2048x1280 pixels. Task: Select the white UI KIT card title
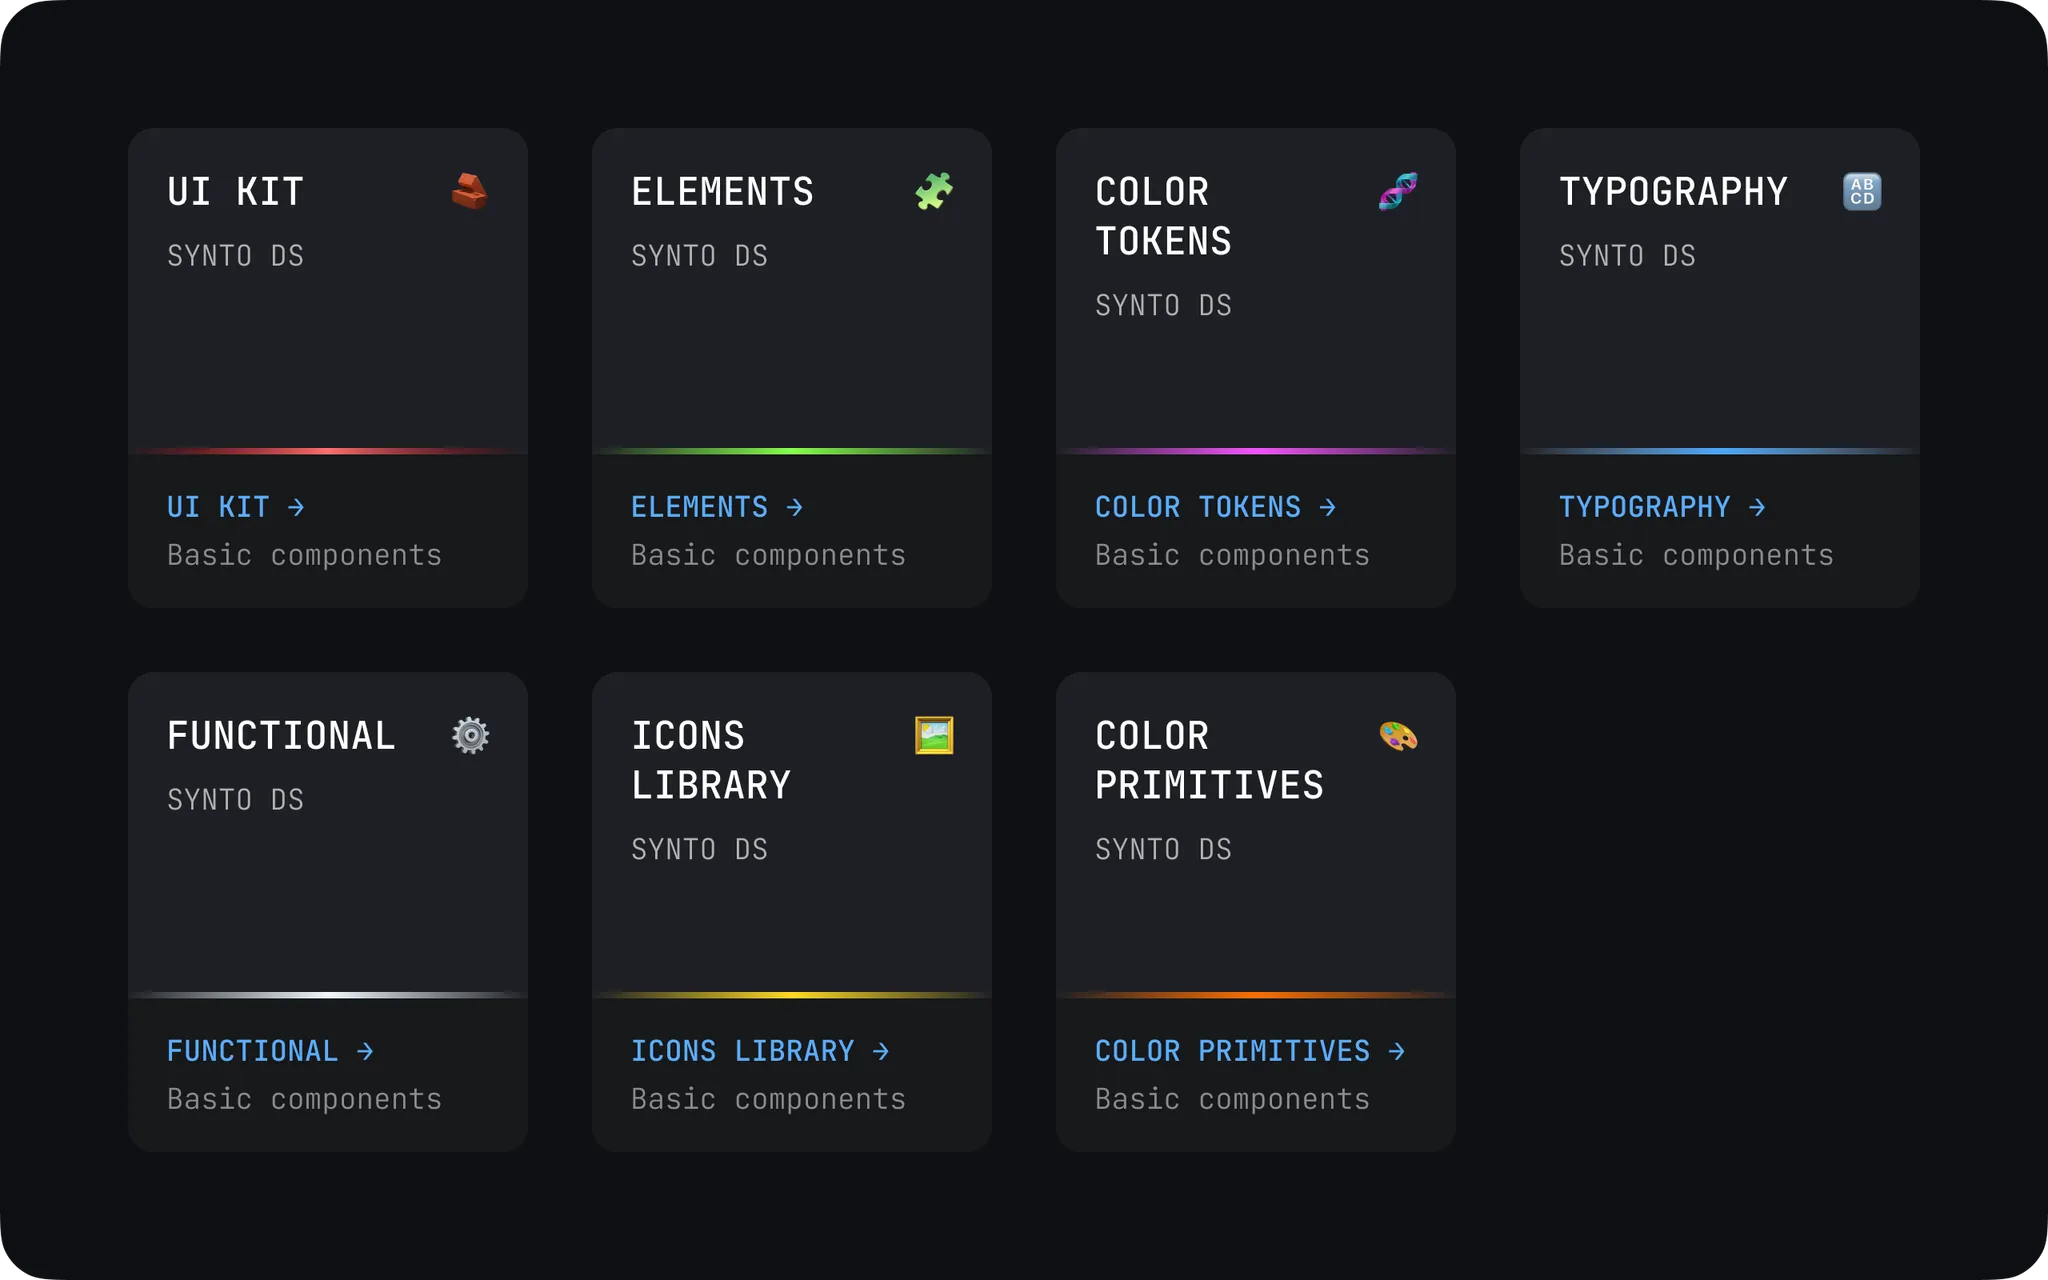tap(236, 192)
